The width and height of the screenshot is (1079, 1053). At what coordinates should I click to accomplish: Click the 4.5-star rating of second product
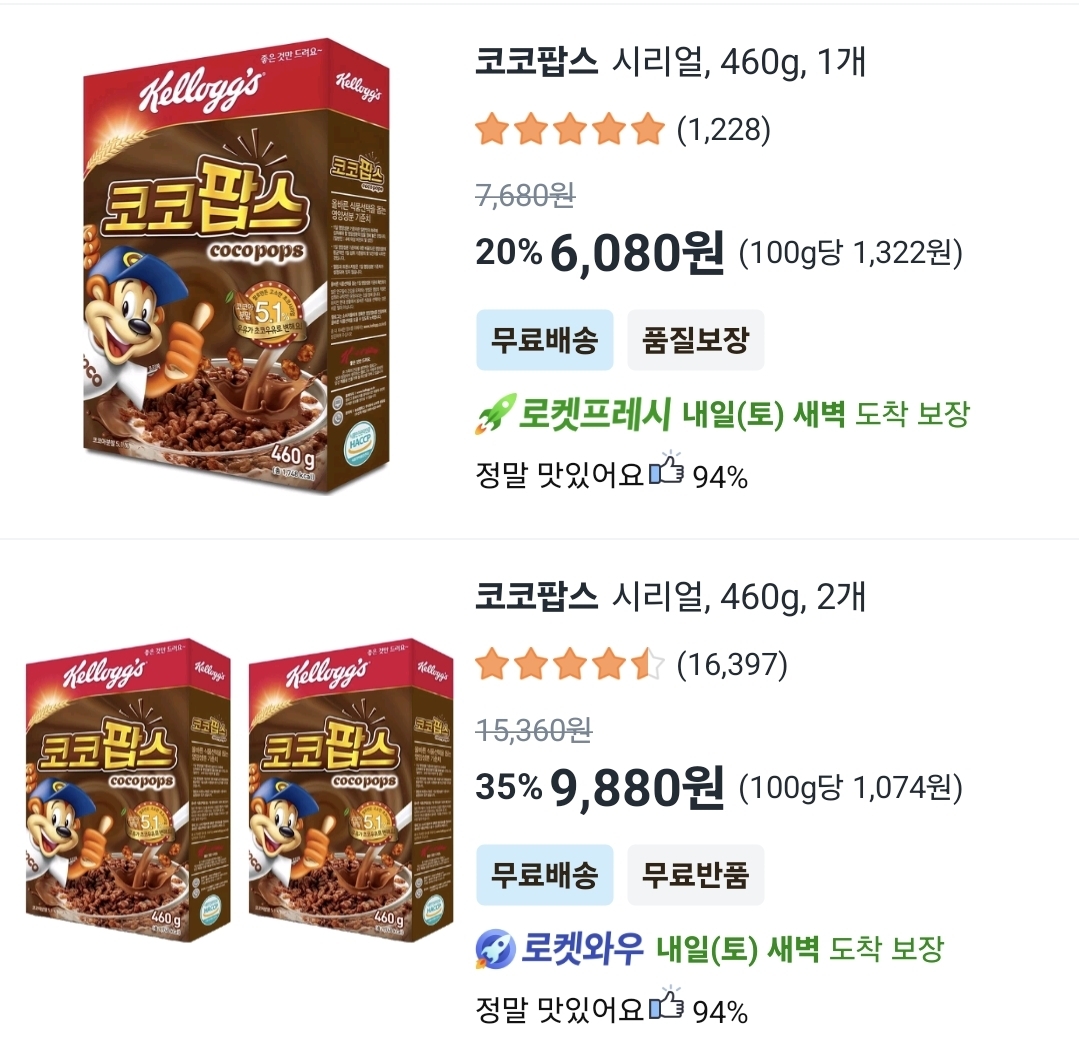[x=570, y=665]
